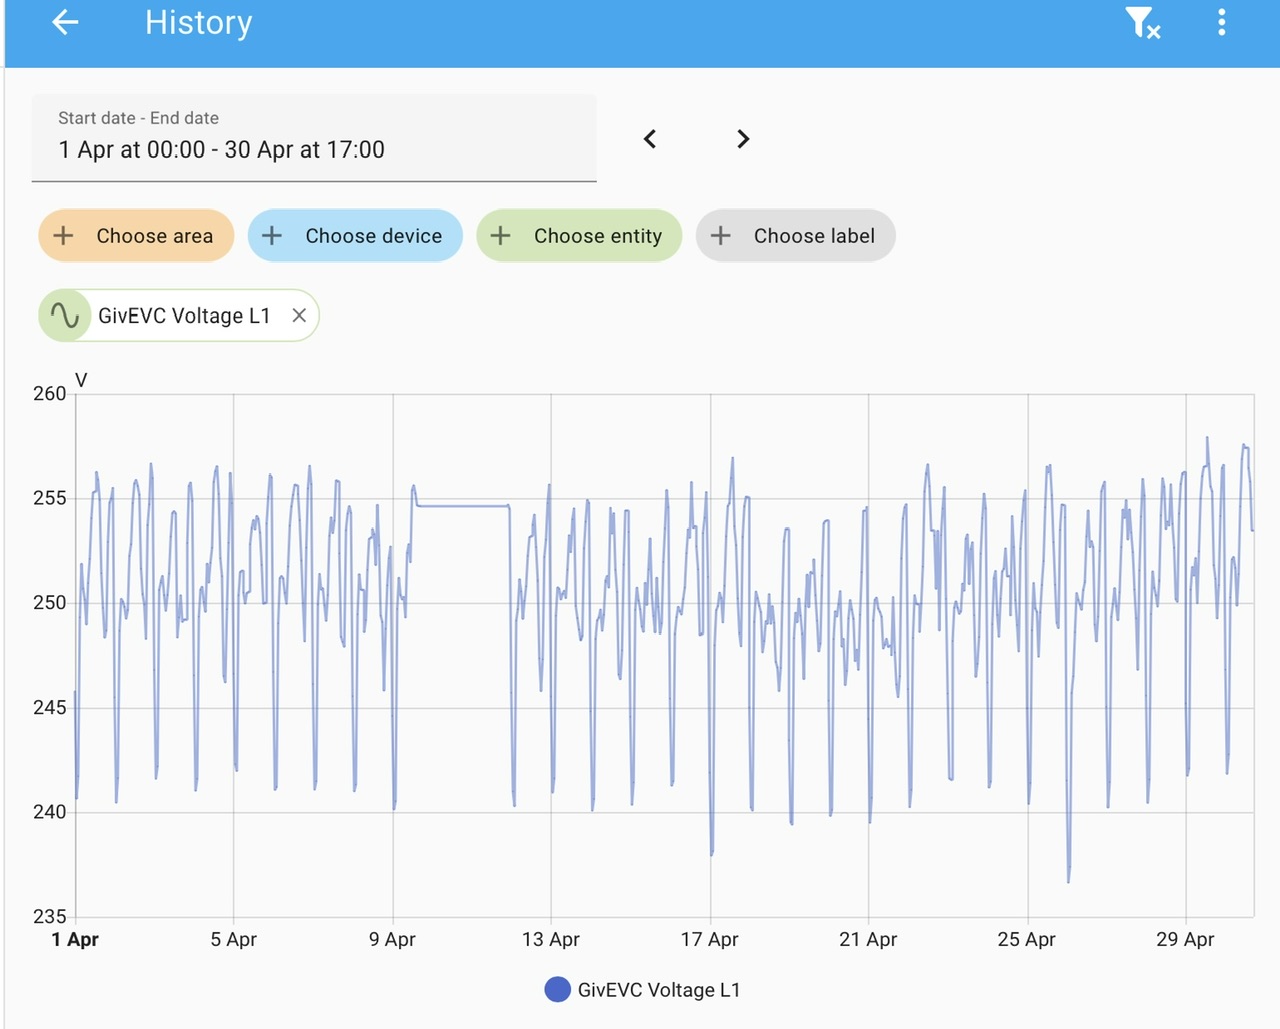Open the Choose area picker
The width and height of the screenshot is (1280, 1029).
pos(136,236)
